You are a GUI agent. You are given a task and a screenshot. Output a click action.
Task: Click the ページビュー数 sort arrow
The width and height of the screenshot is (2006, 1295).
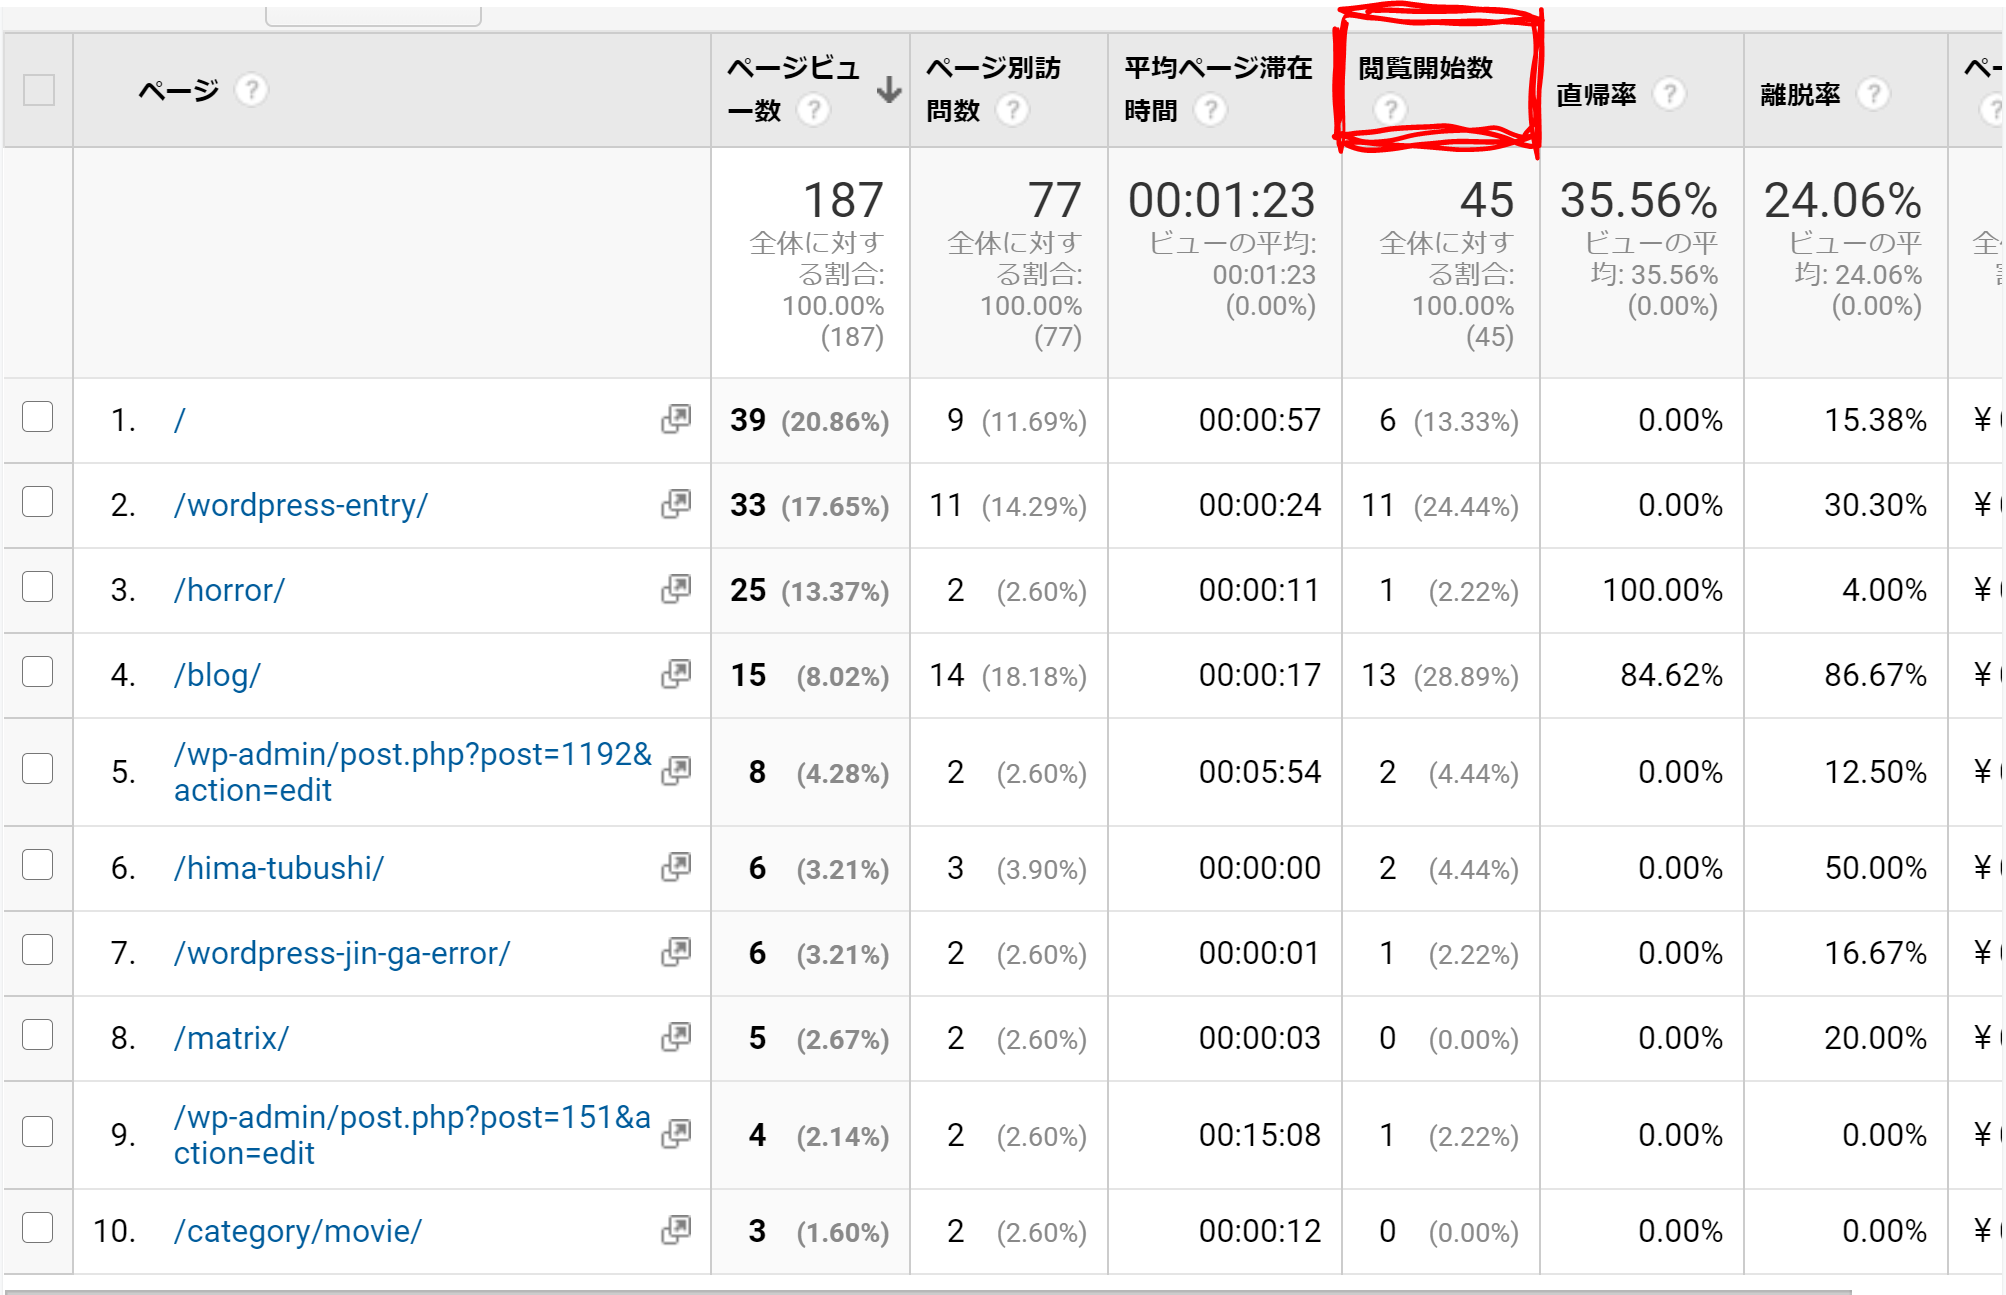tap(889, 90)
